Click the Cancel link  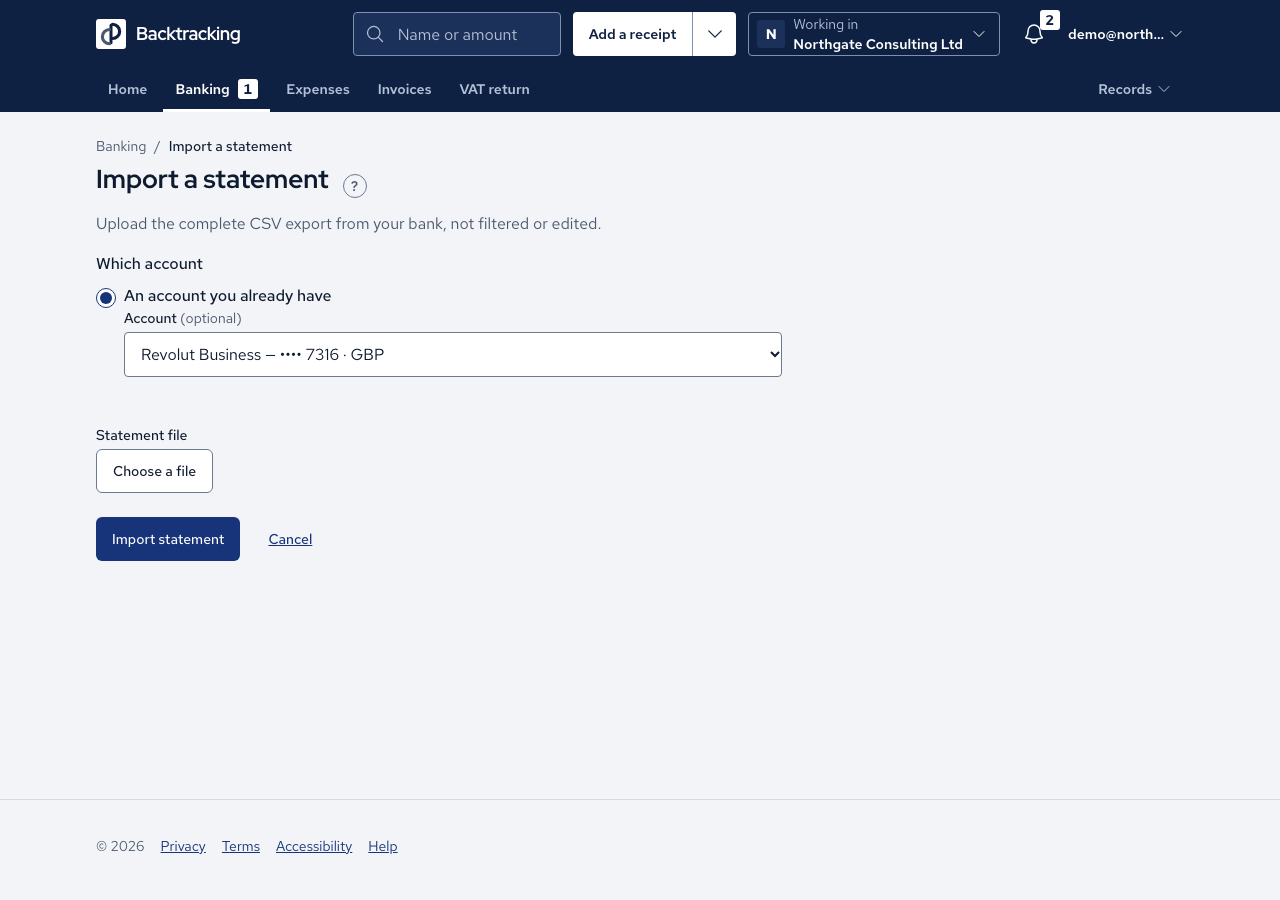click(x=290, y=539)
